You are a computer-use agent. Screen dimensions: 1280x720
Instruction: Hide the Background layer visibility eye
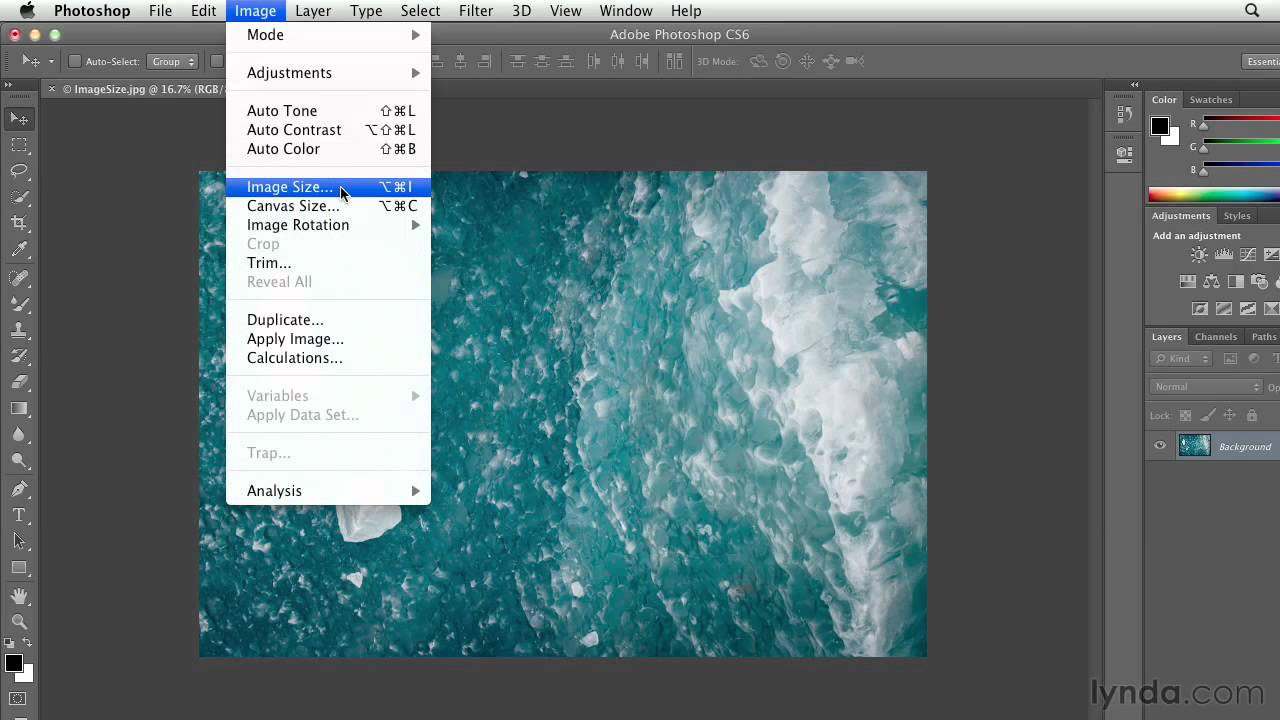click(x=1160, y=446)
